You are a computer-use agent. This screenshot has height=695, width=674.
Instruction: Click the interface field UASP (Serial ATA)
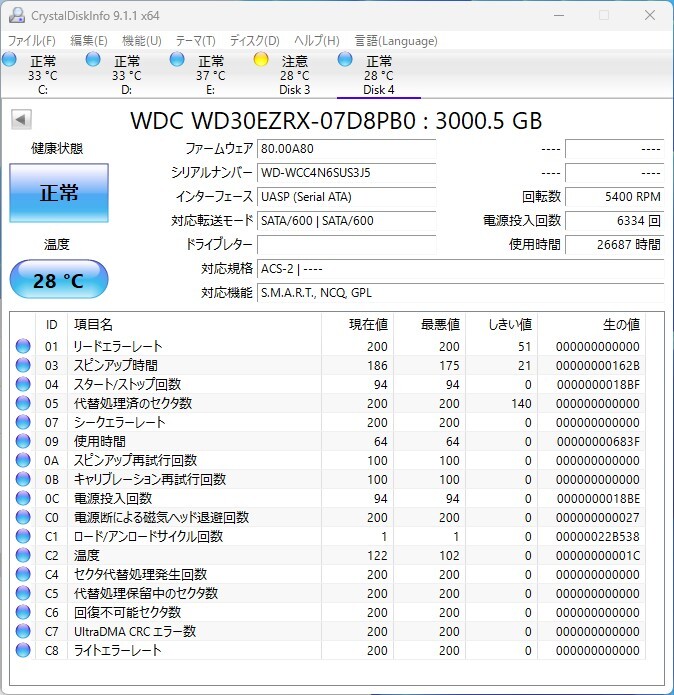pos(347,197)
